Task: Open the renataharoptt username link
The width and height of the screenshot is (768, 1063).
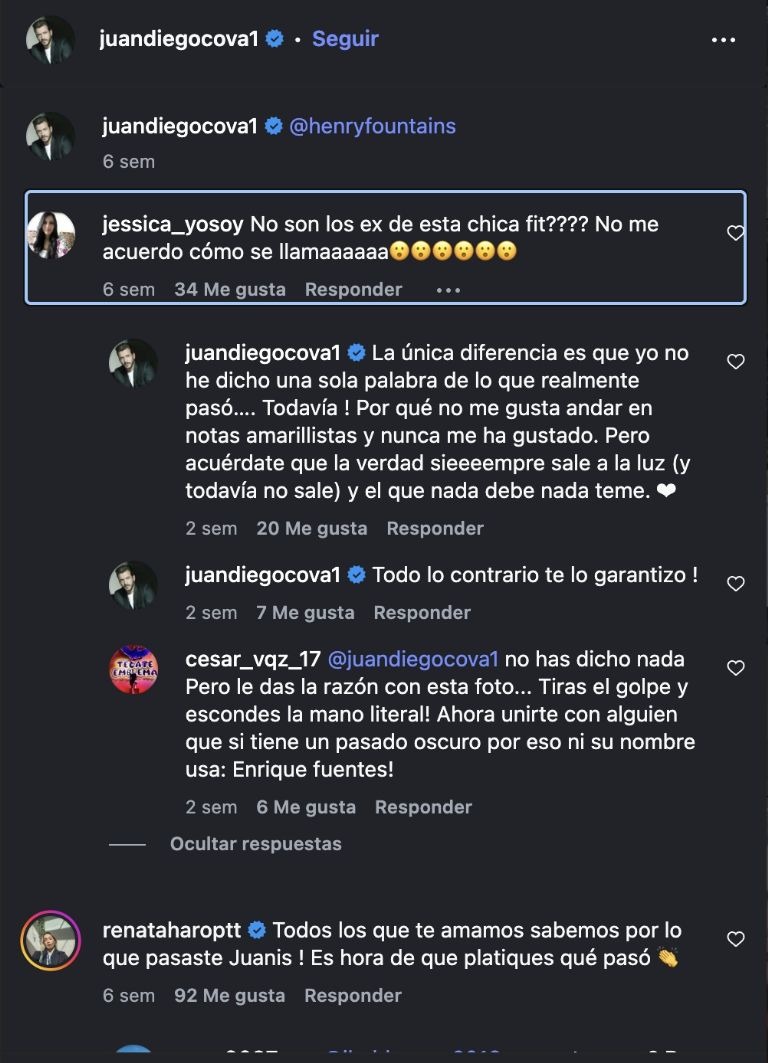Action: coord(171,930)
